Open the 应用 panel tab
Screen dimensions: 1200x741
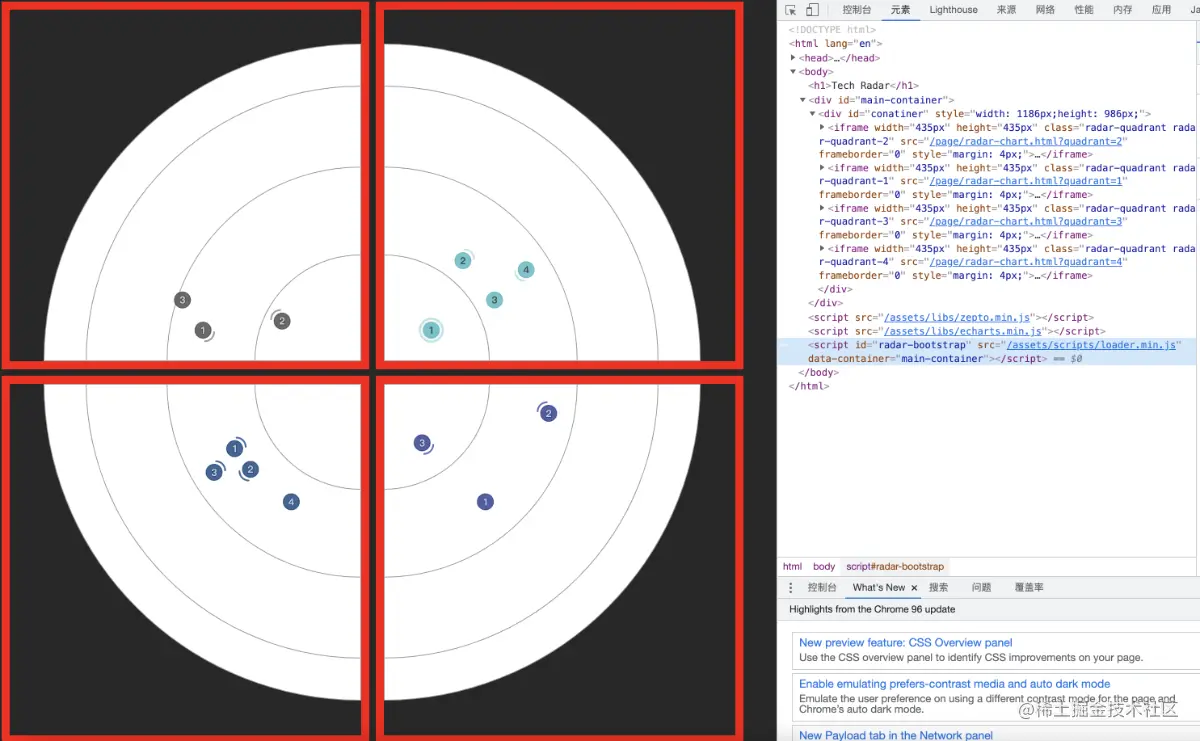[1161, 10]
